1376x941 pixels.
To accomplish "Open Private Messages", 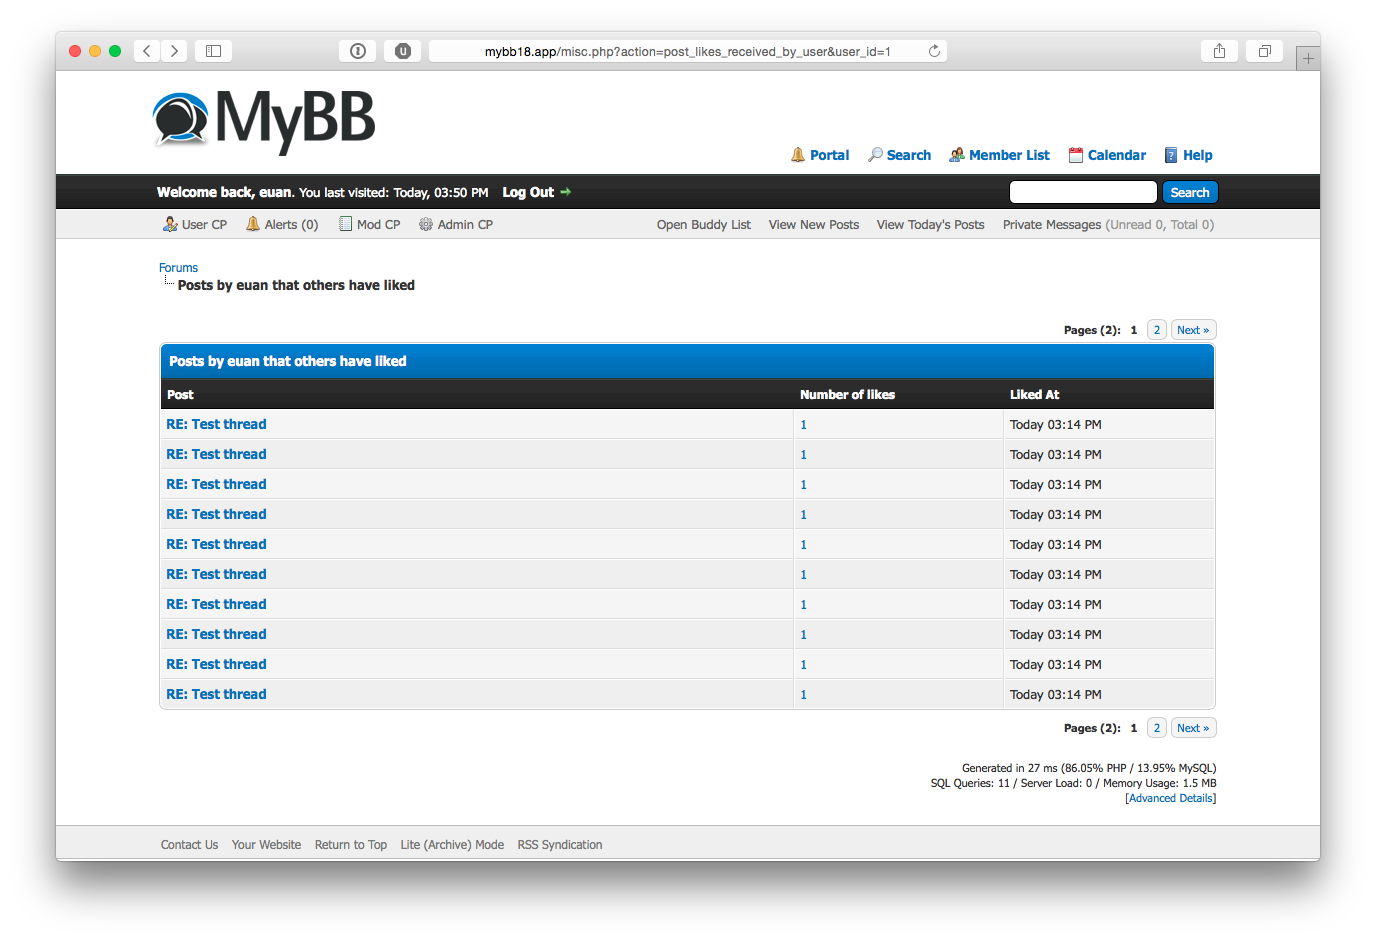I will pyautogui.click(x=1052, y=225).
